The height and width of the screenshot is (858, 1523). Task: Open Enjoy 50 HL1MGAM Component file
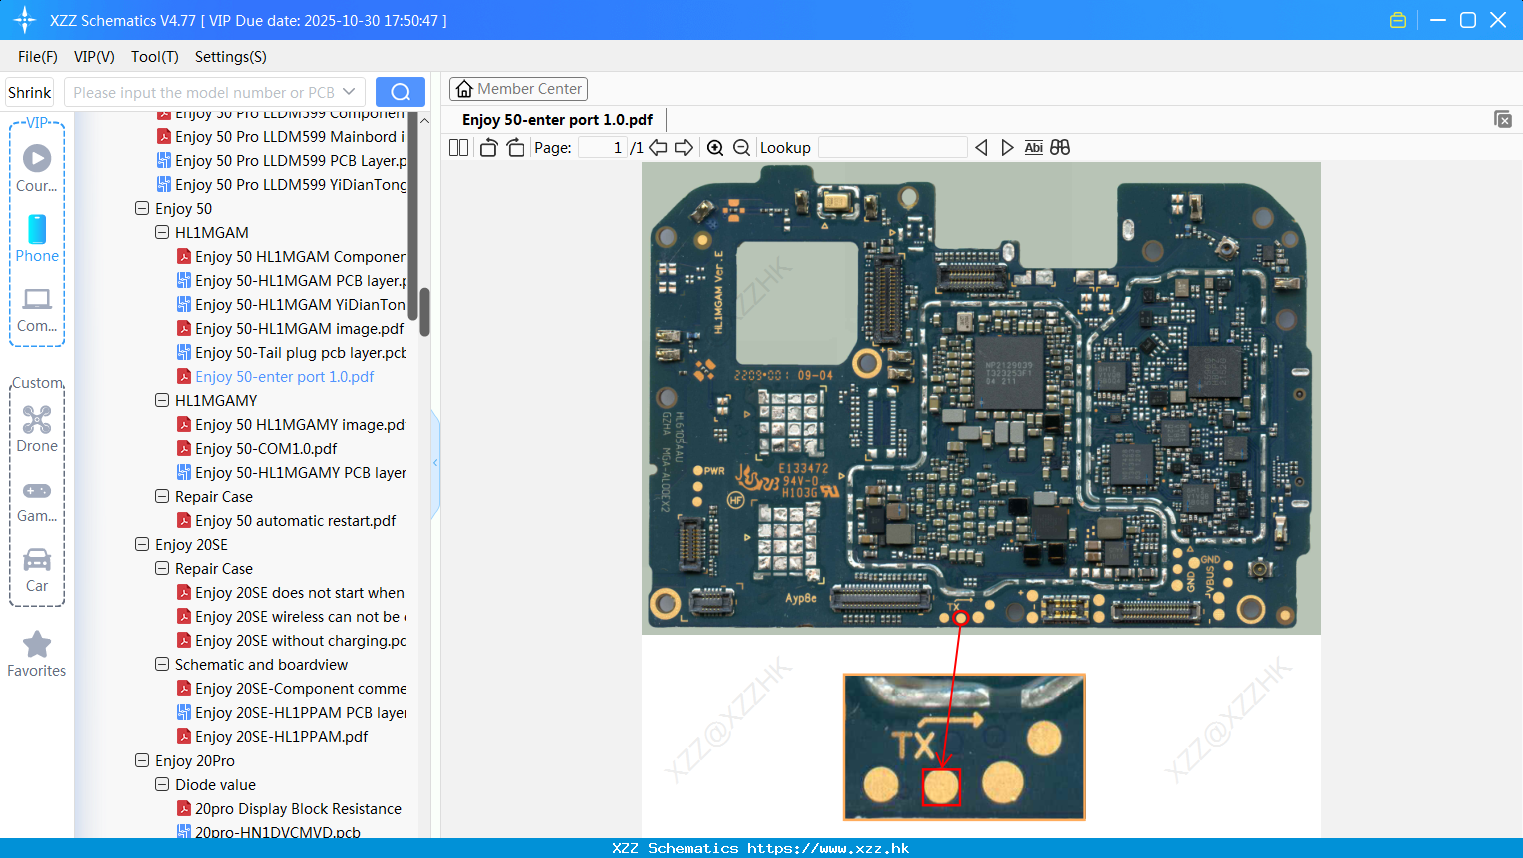pyautogui.click(x=291, y=256)
